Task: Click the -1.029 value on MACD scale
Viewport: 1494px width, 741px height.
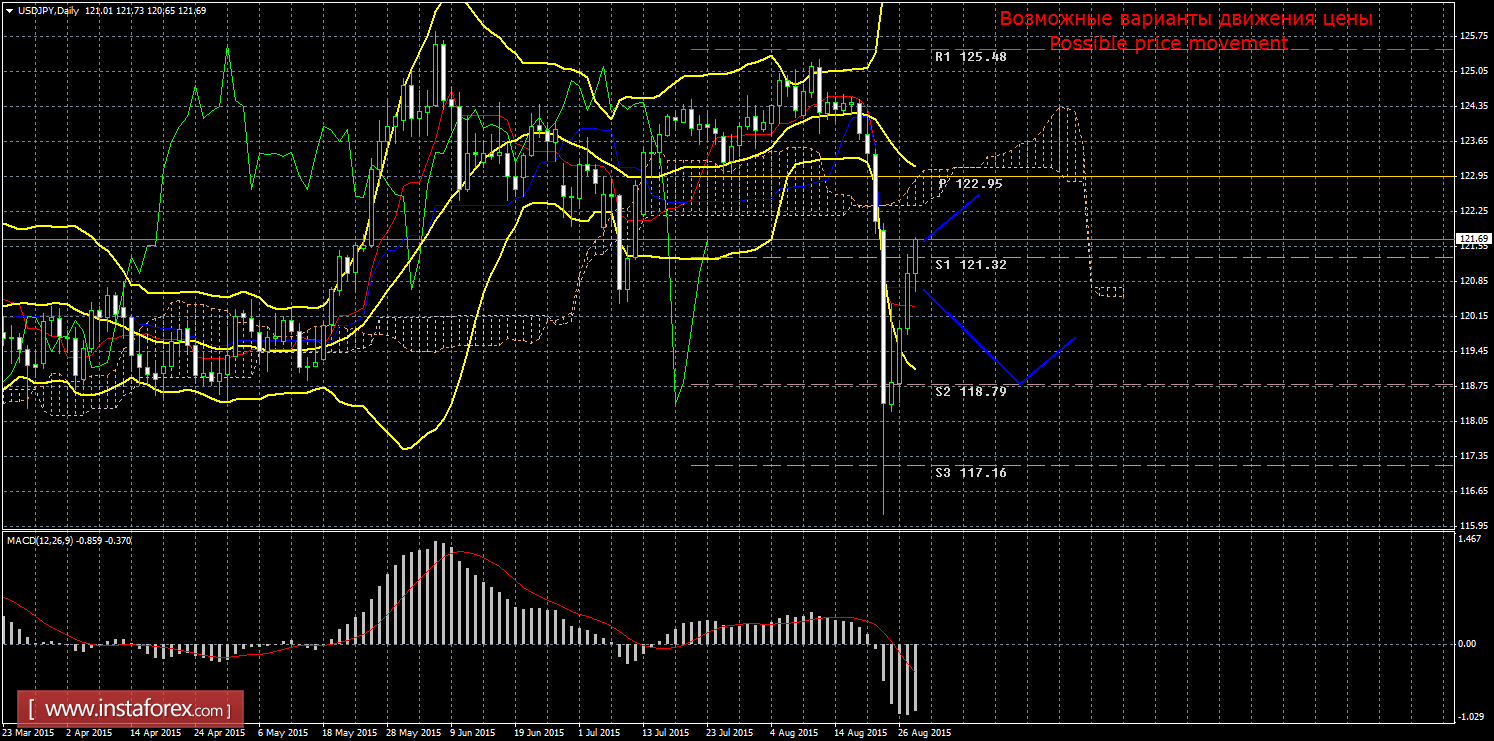Action: point(1470,716)
